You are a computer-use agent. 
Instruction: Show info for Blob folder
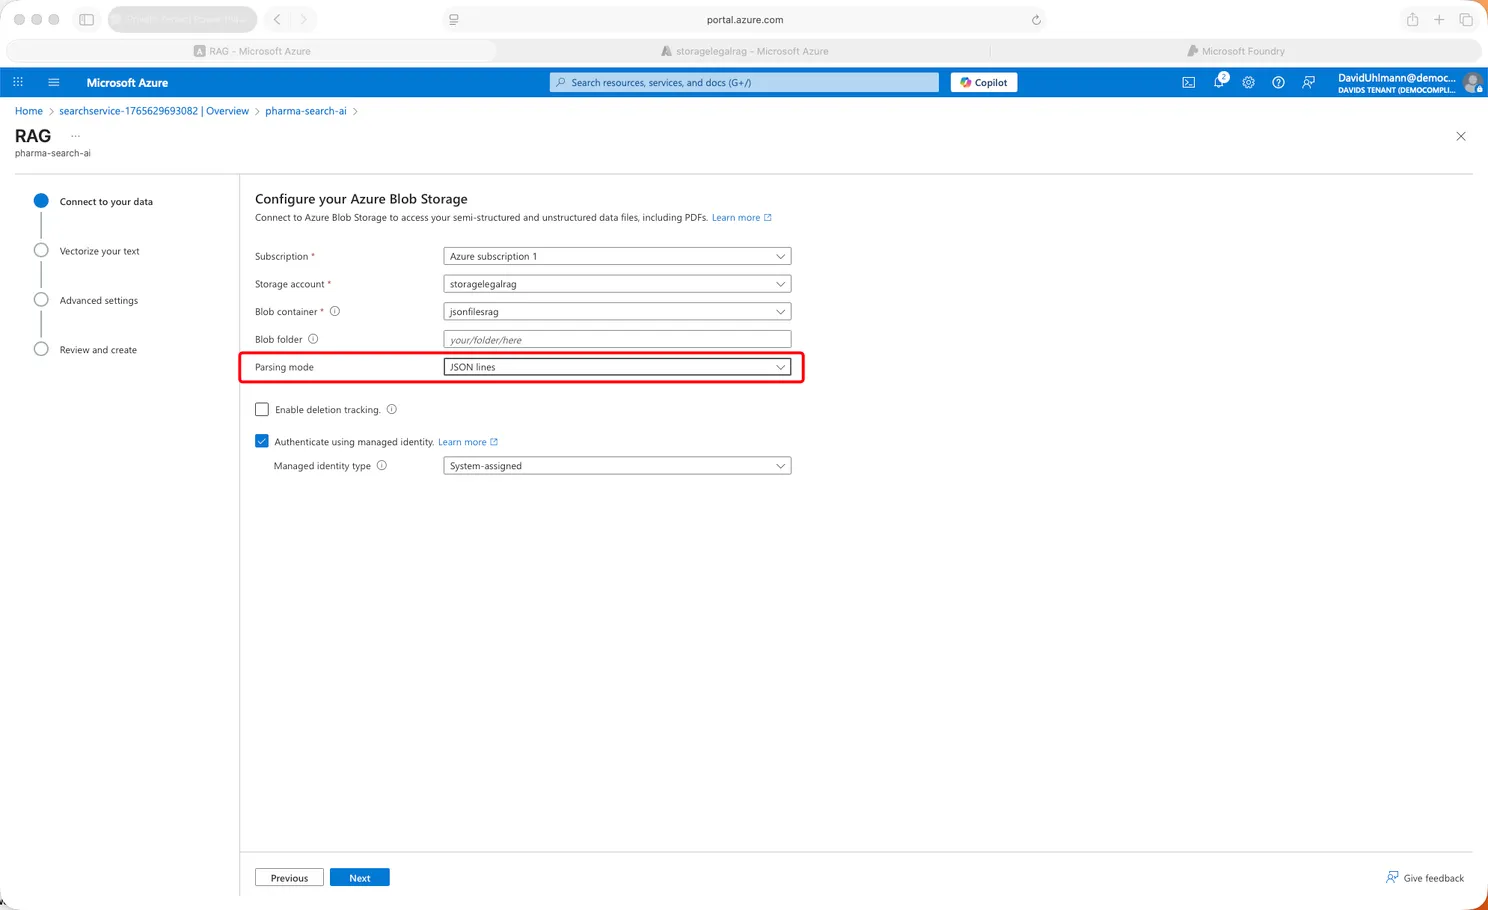(313, 339)
